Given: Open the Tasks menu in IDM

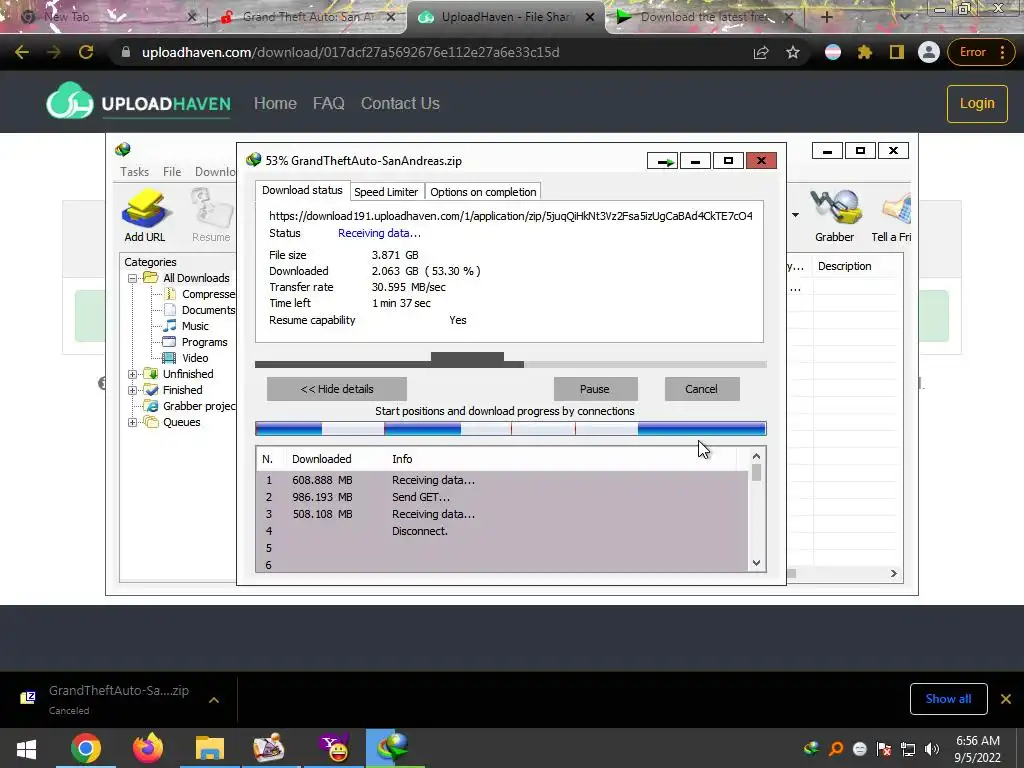Looking at the screenshot, I should [134, 172].
